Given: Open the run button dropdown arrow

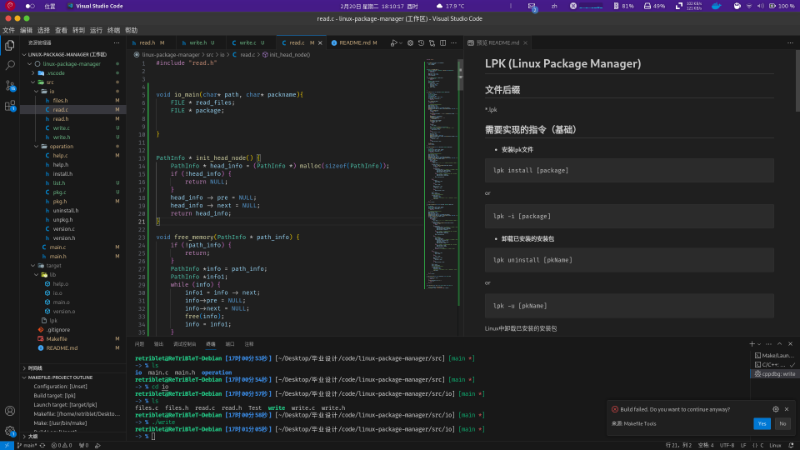Looking at the screenshot, I should click(x=401, y=43).
